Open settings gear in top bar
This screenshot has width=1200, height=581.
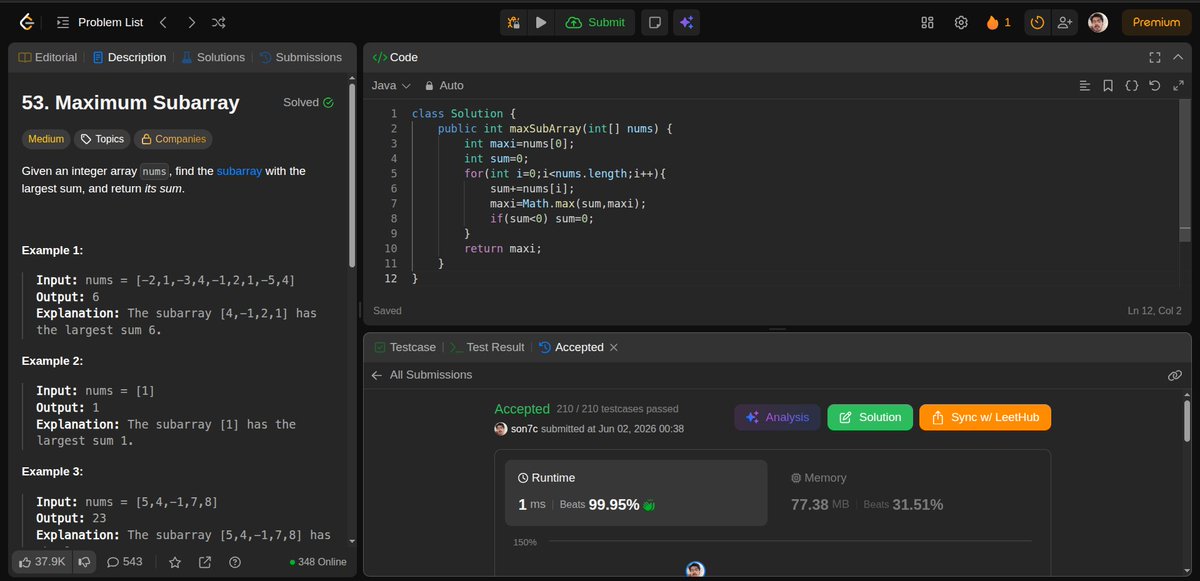pyautogui.click(x=961, y=22)
